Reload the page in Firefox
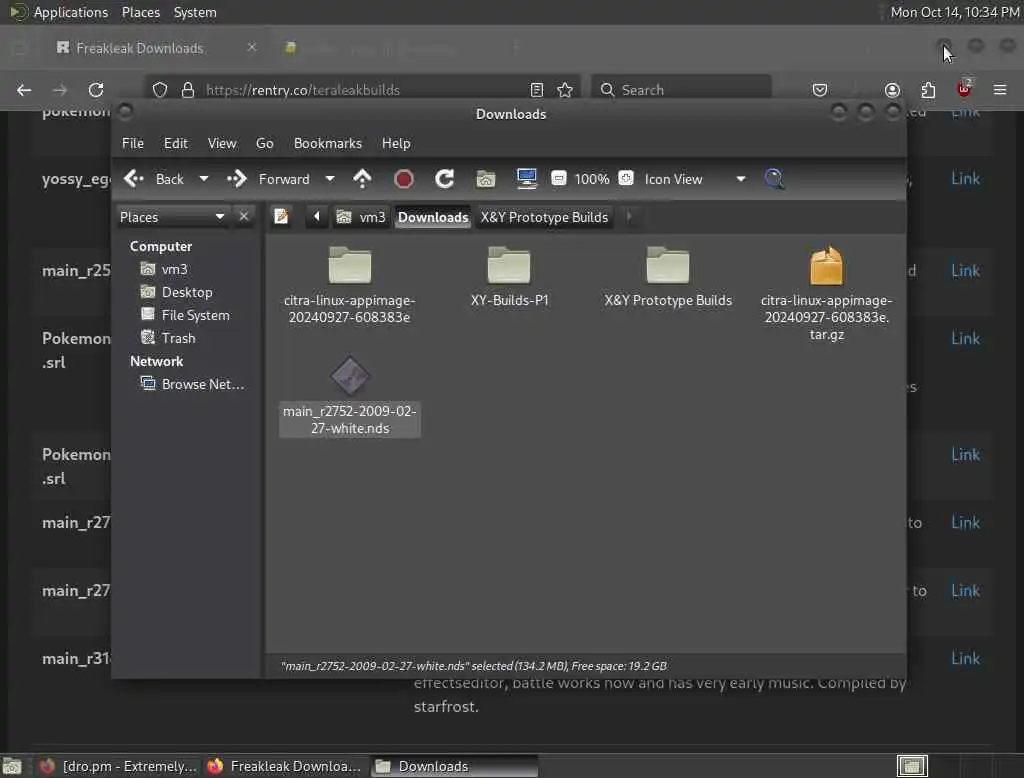This screenshot has width=1024, height=778. click(x=96, y=89)
